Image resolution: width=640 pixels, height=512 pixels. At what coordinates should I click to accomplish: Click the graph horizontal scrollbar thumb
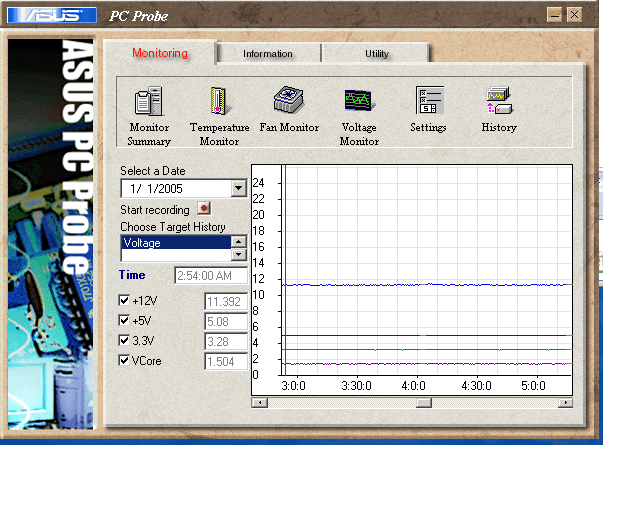(424, 403)
